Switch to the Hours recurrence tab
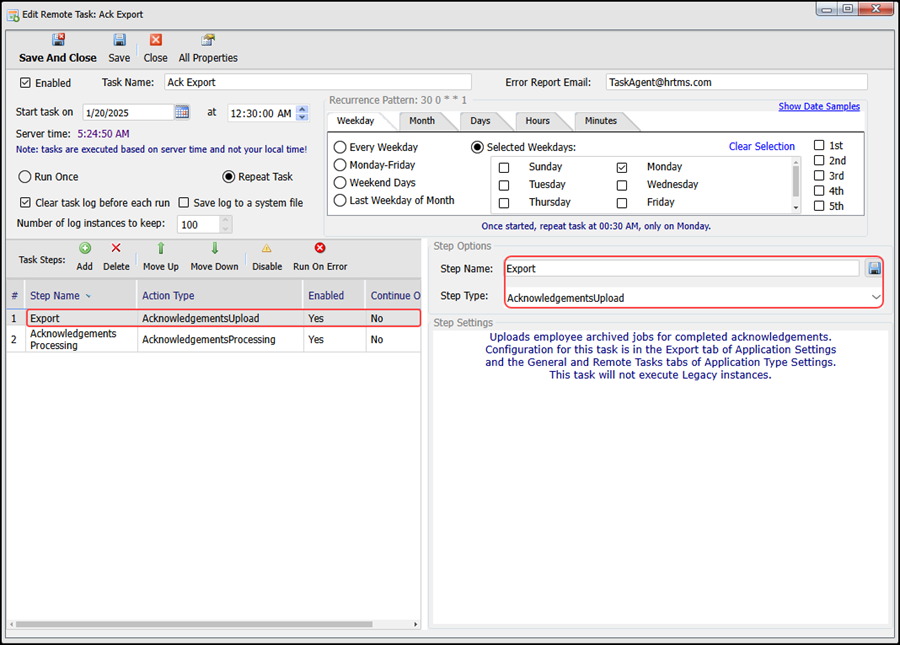This screenshot has height=645, width=900. click(537, 121)
